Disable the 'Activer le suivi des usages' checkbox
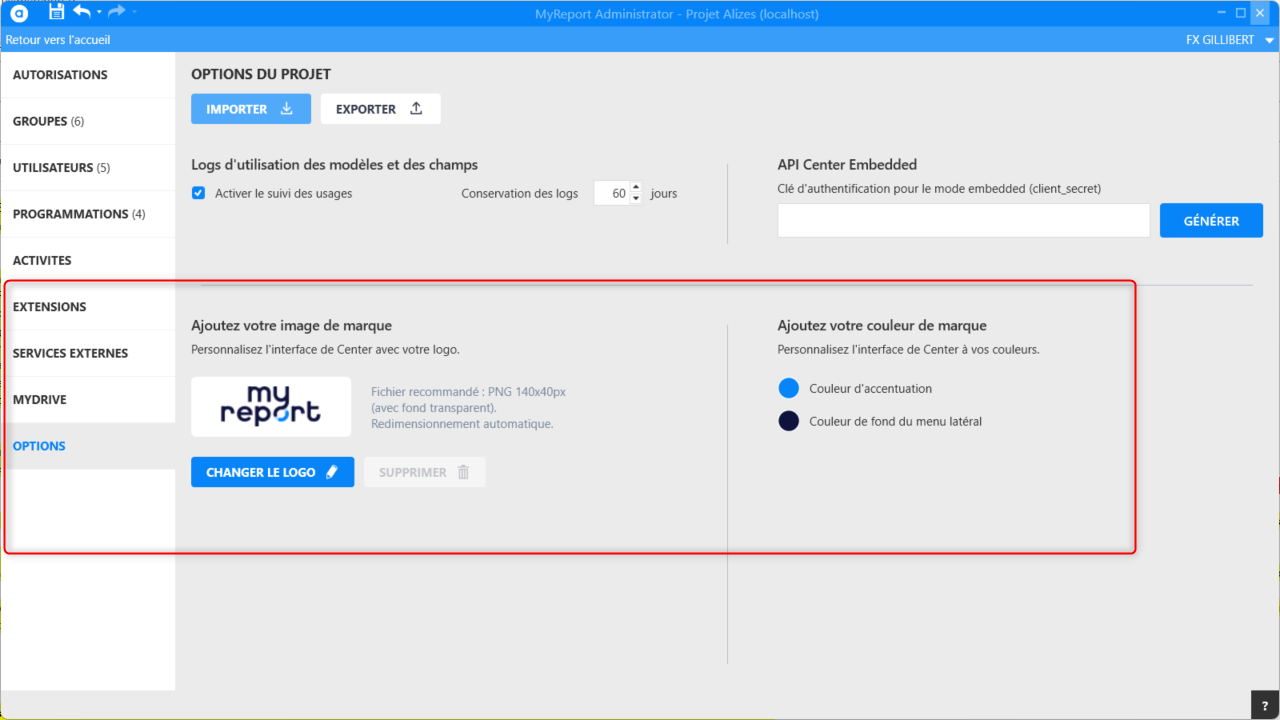 pyautogui.click(x=198, y=193)
